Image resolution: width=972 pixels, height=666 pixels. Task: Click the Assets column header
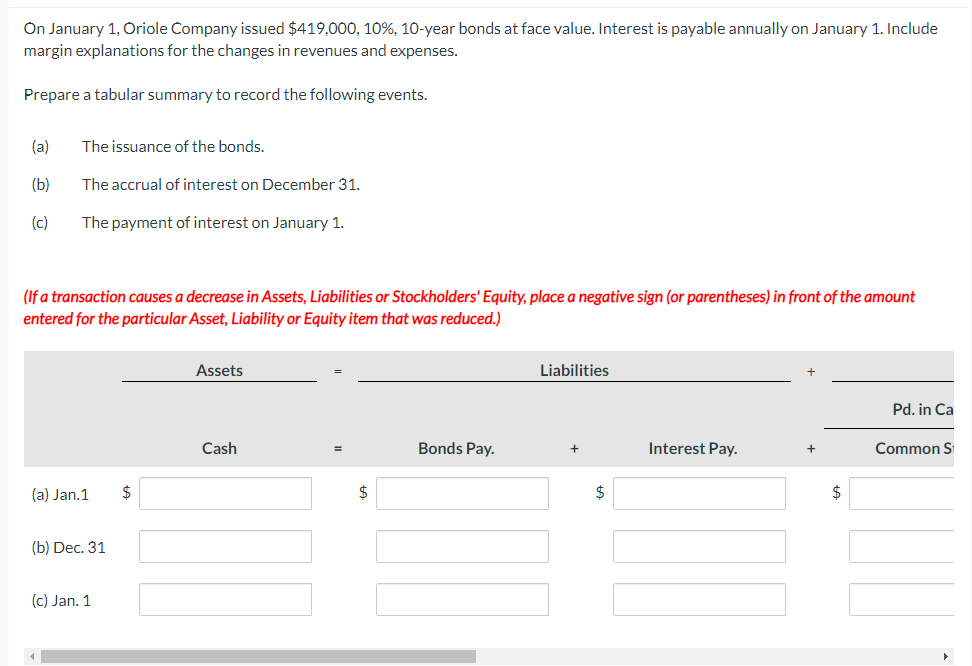(219, 369)
